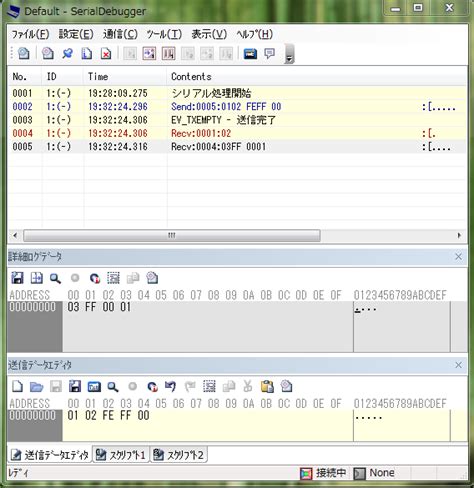Click the red X delete icon in top toolbar
474x488 pixels.
(x=106, y=54)
